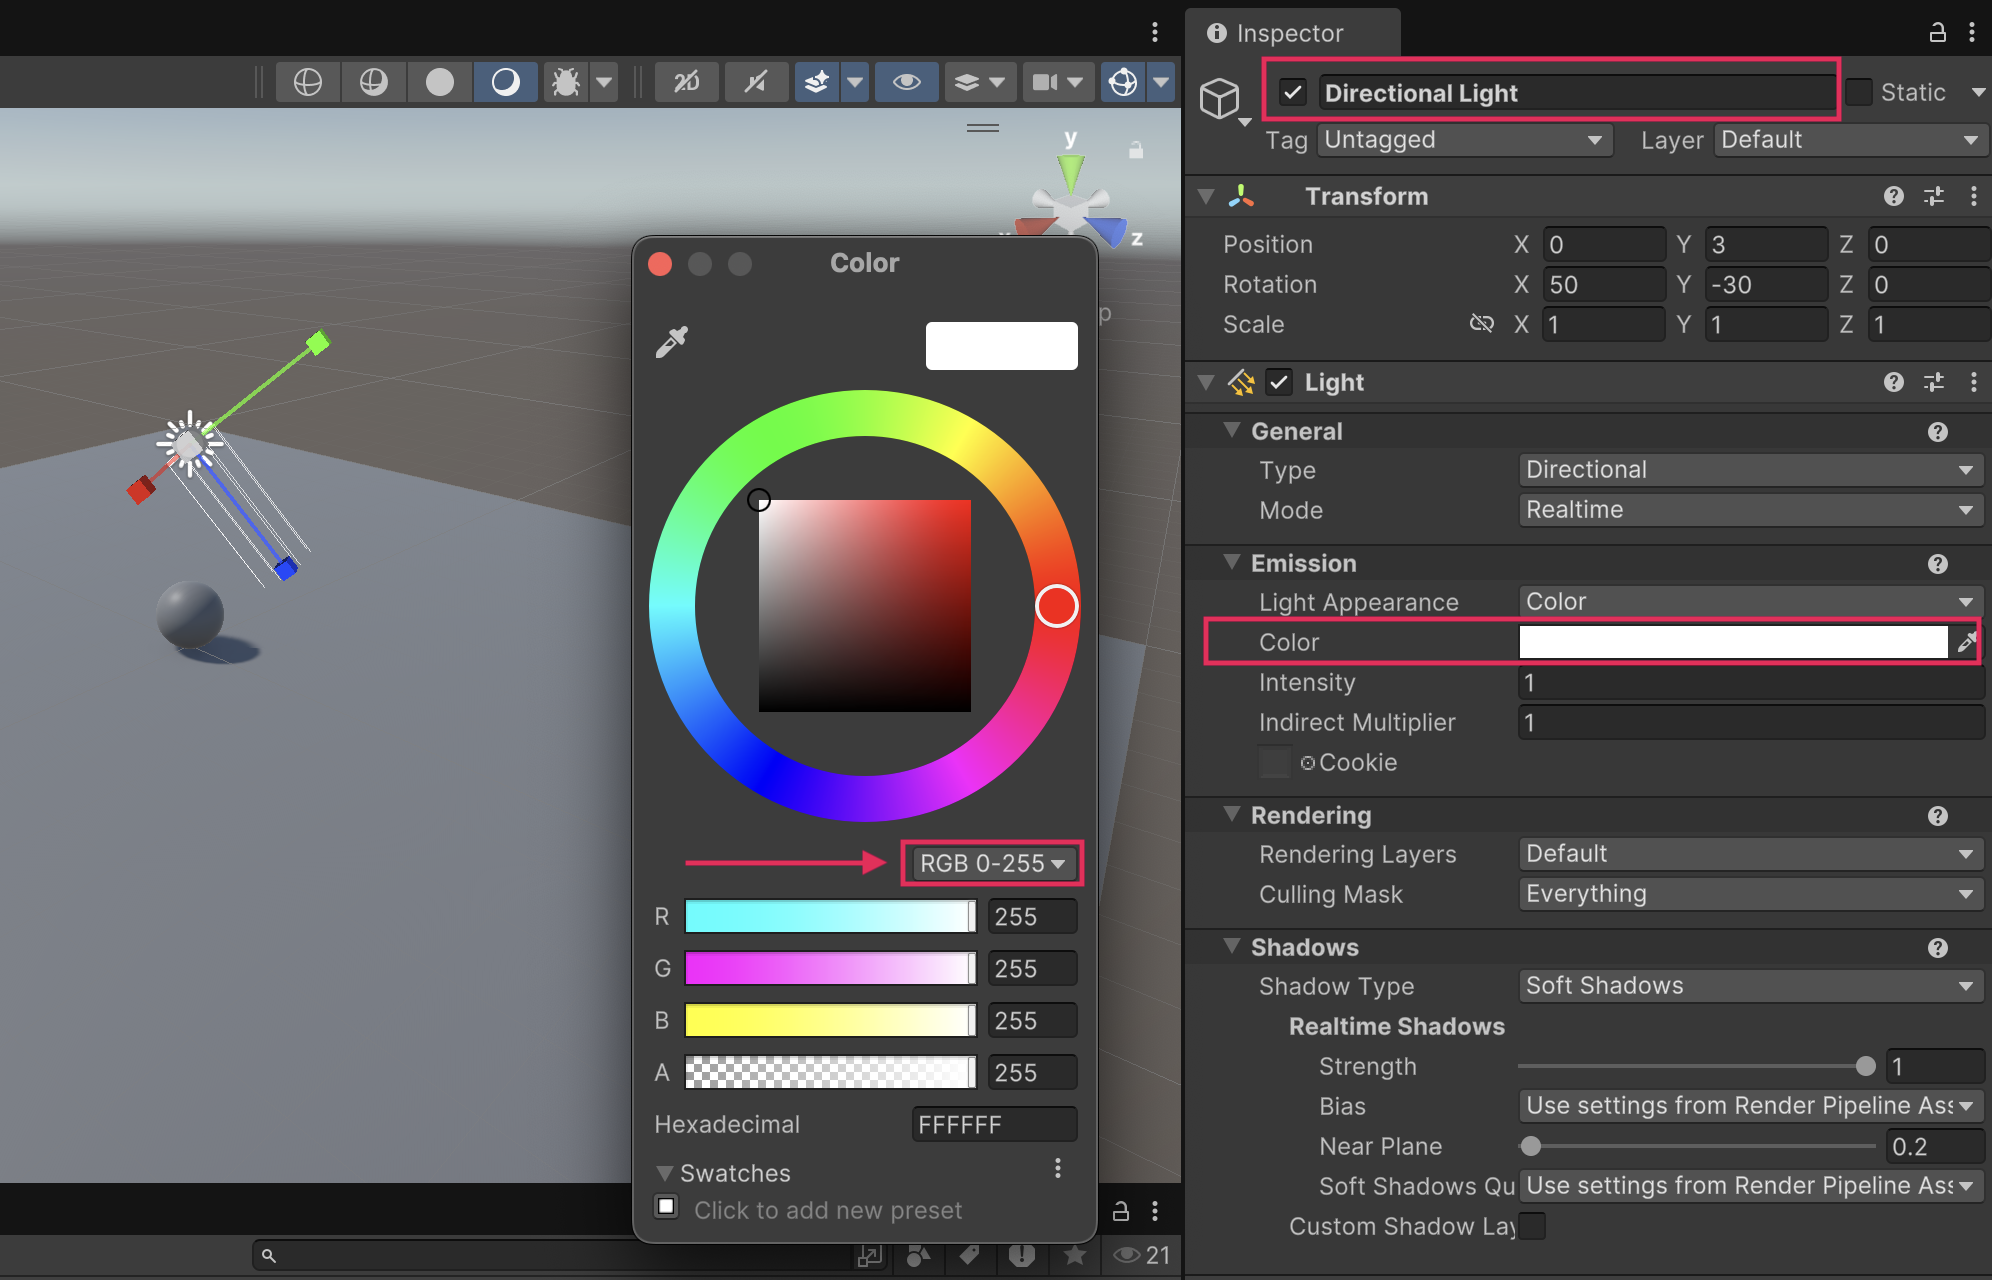Open Inspector panel more options menu
Viewport: 1992px width, 1280px height.
1972,33
